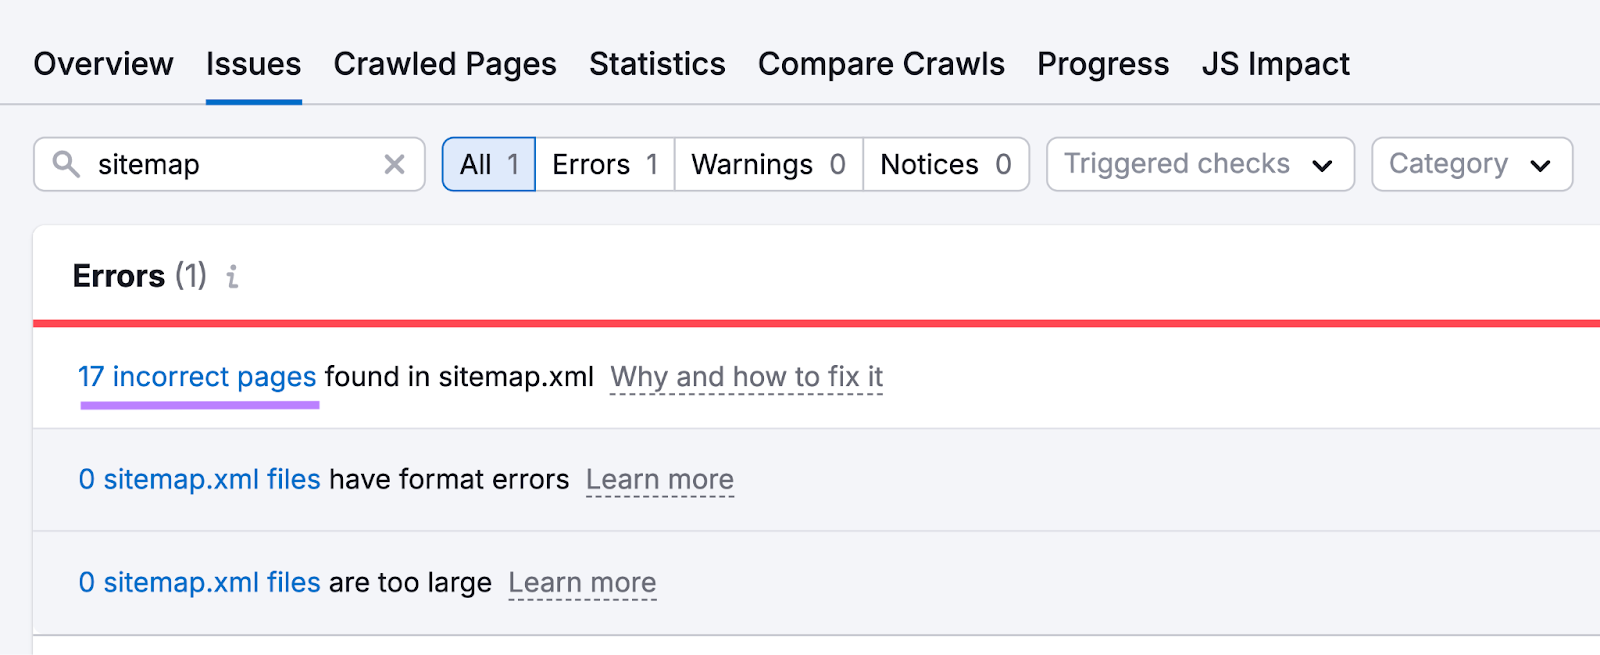The width and height of the screenshot is (1600, 655).
Task: Click Learn more about sitemap format errors
Action: [x=660, y=479]
